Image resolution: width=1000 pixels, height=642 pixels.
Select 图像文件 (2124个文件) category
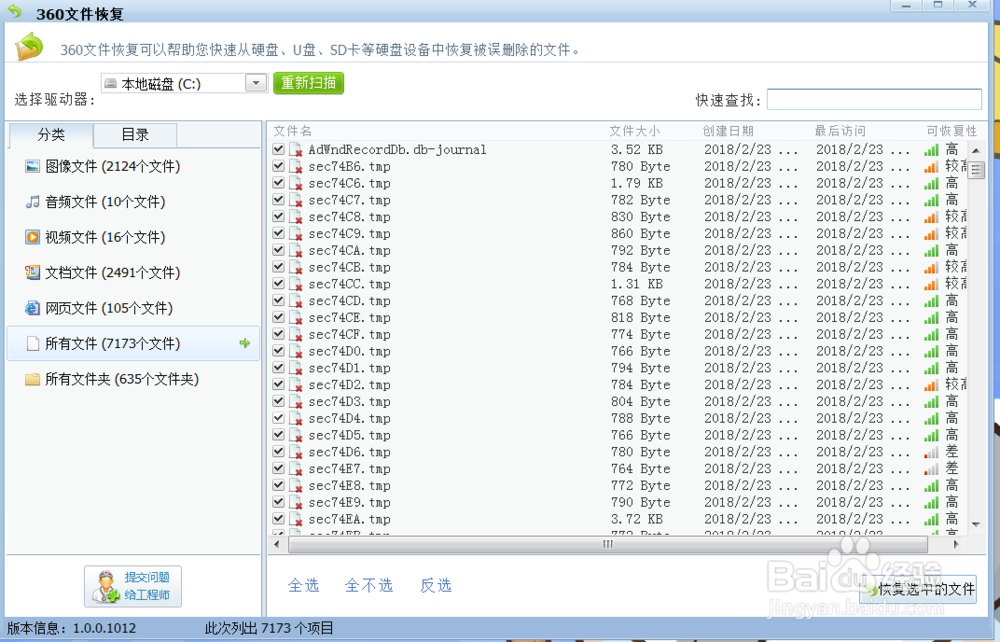(x=133, y=166)
